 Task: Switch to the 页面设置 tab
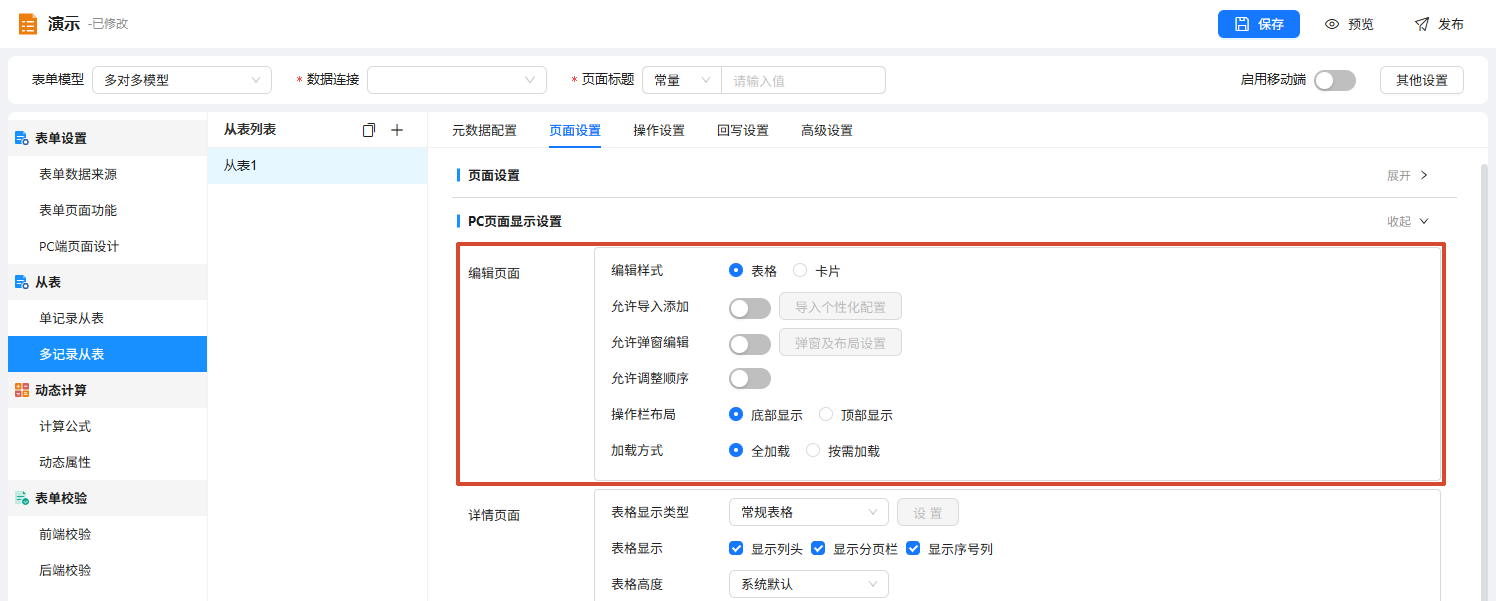575,130
